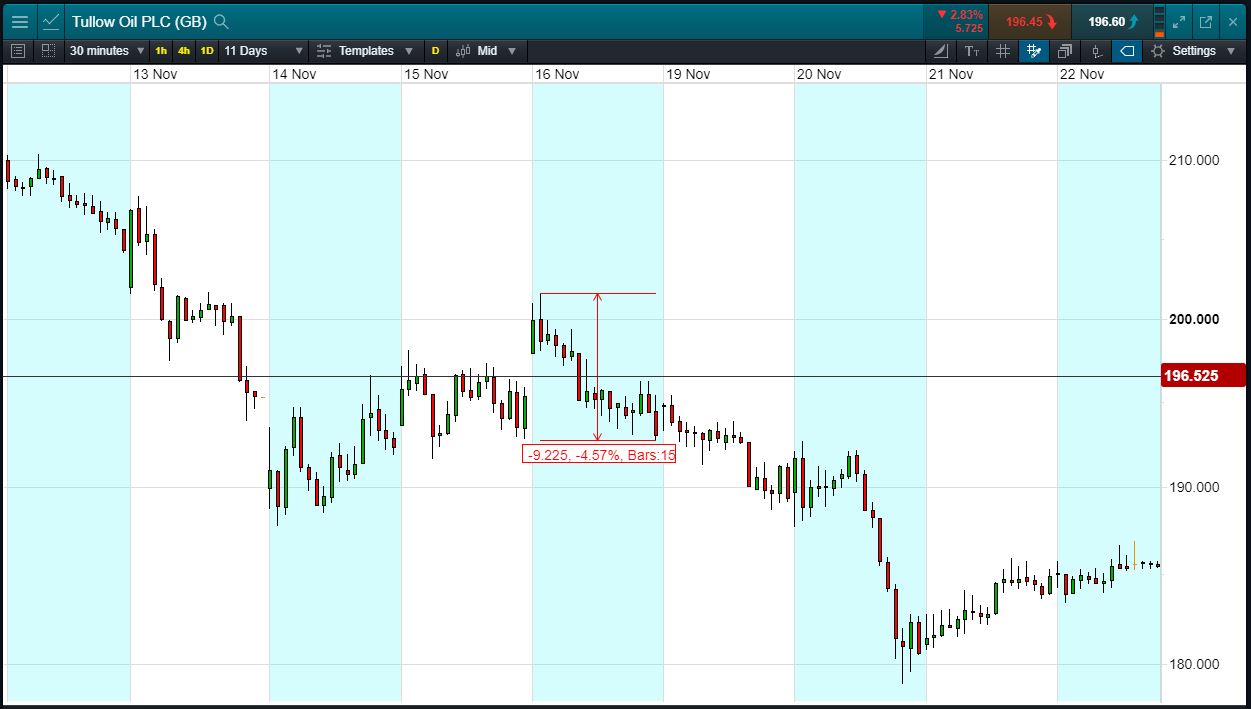The image size is (1251, 709).
Task: Expand chart to full screen
Action: tap(1180, 21)
